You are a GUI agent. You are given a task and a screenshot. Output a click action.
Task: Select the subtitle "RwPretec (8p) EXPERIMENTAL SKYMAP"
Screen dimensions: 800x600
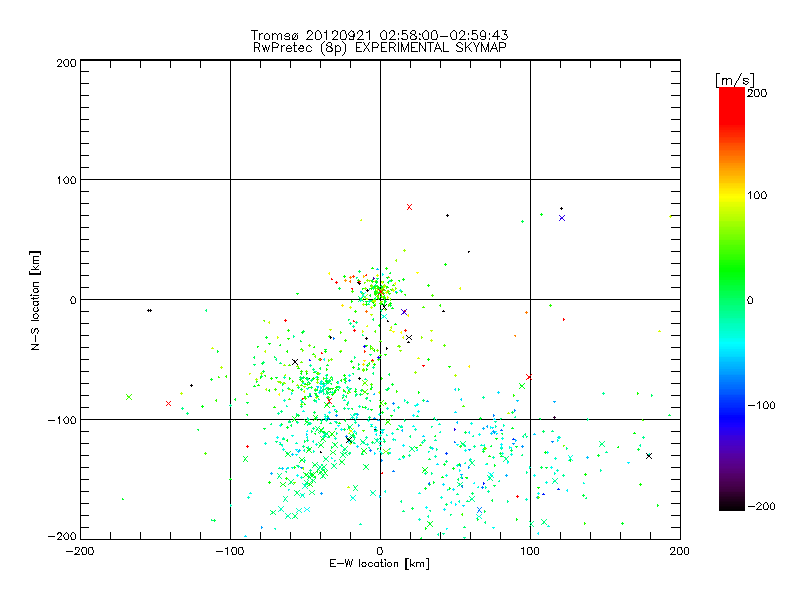pos(379,47)
